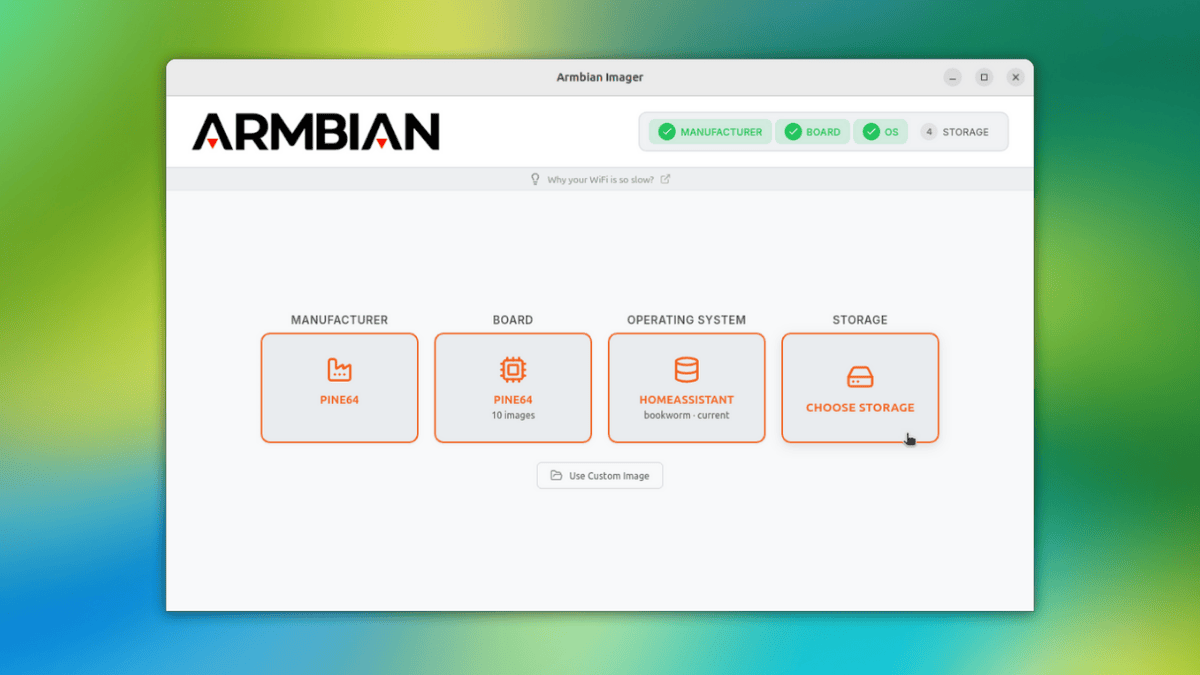This screenshot has height=675, width=1200.
Task: Click the lightbulb icon beside the WiFi tip
Action: 535,179
